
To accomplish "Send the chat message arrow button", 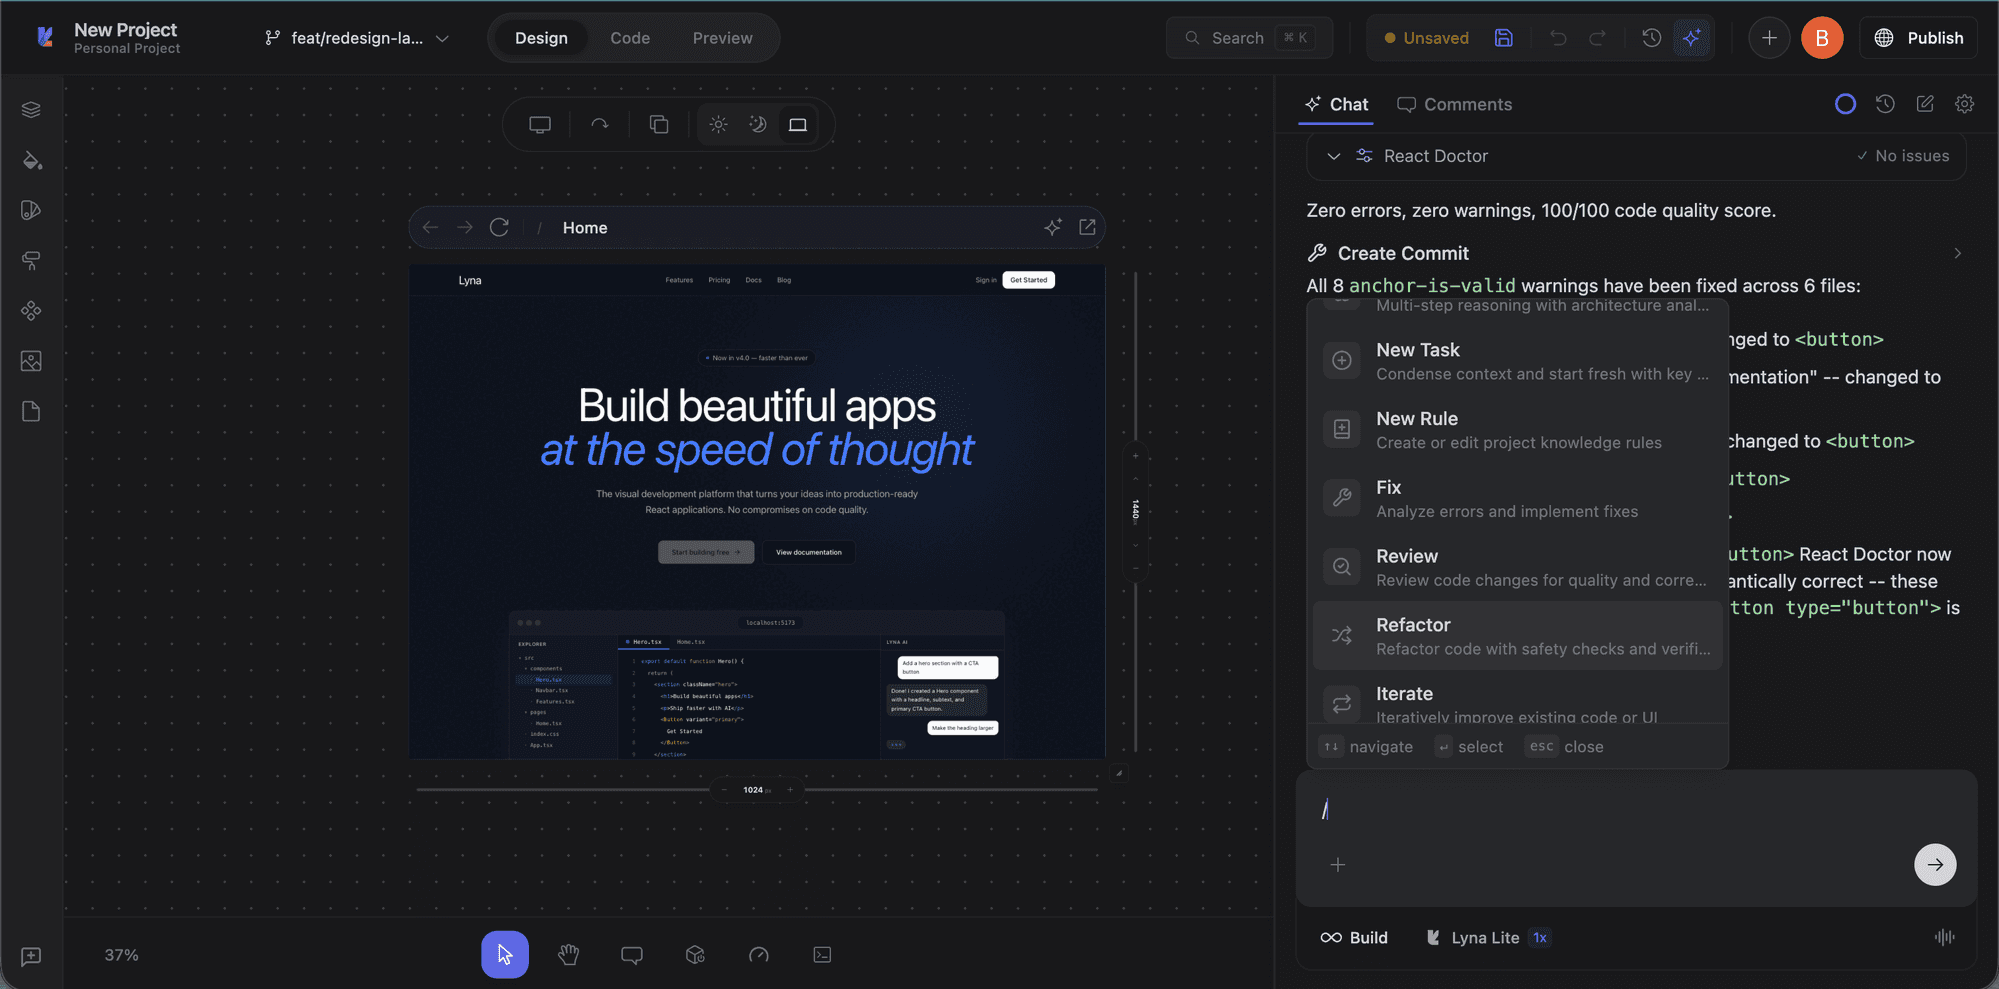I will coord(1935,864).
